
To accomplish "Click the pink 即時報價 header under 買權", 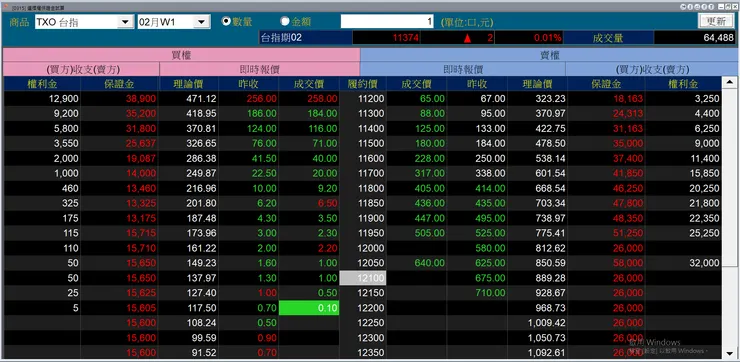I will 260,69.
